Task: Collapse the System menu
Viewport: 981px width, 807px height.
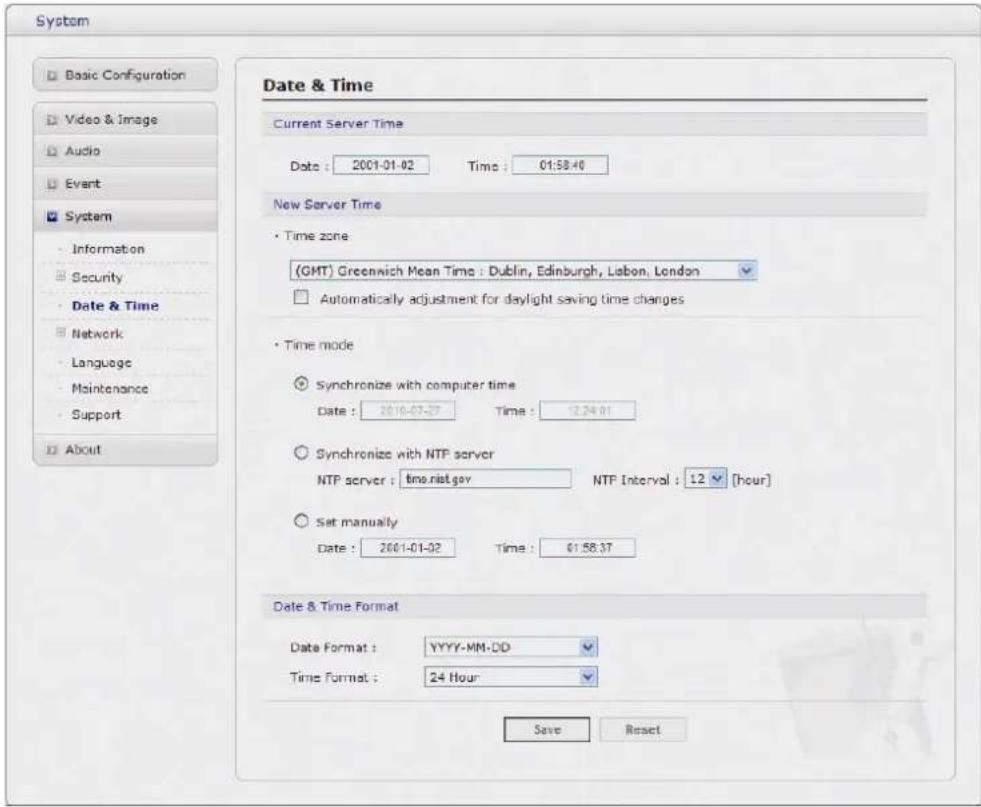Action: point(125,216)
